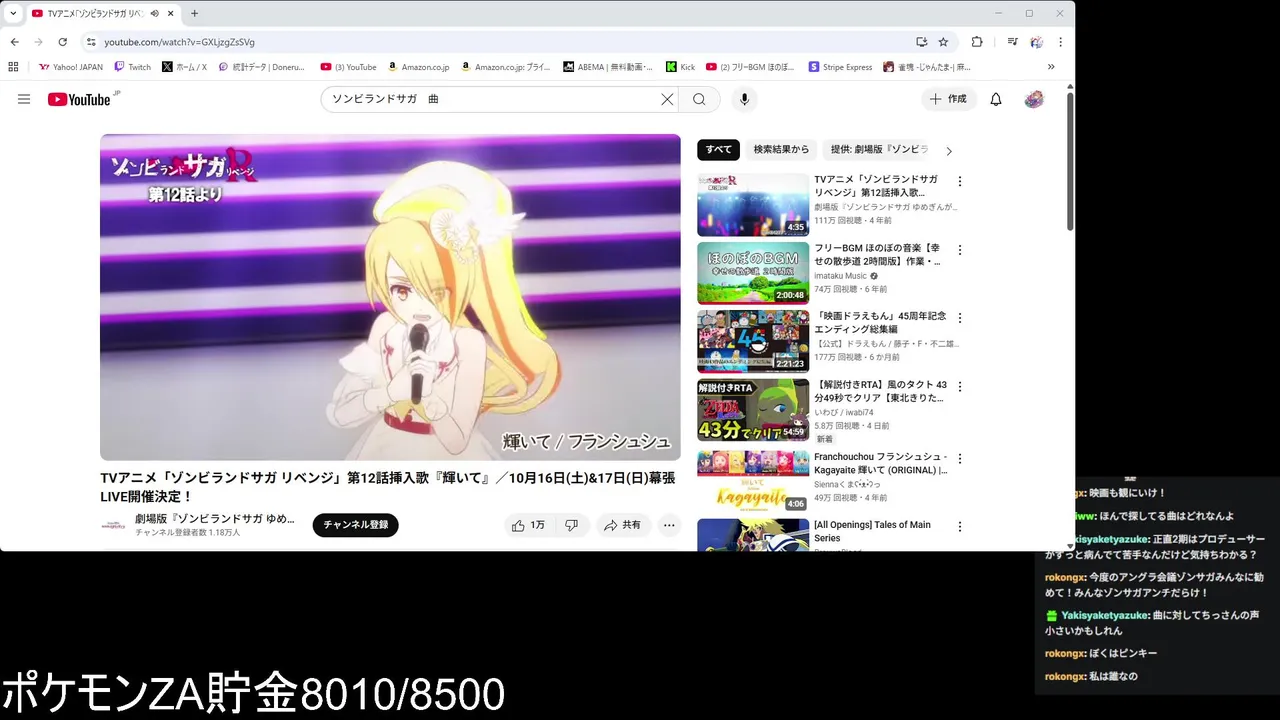Subscribe with チャンネル登録 button
Image resolution: width=1280 pixels, height=720 pixels.
(355, 525)
